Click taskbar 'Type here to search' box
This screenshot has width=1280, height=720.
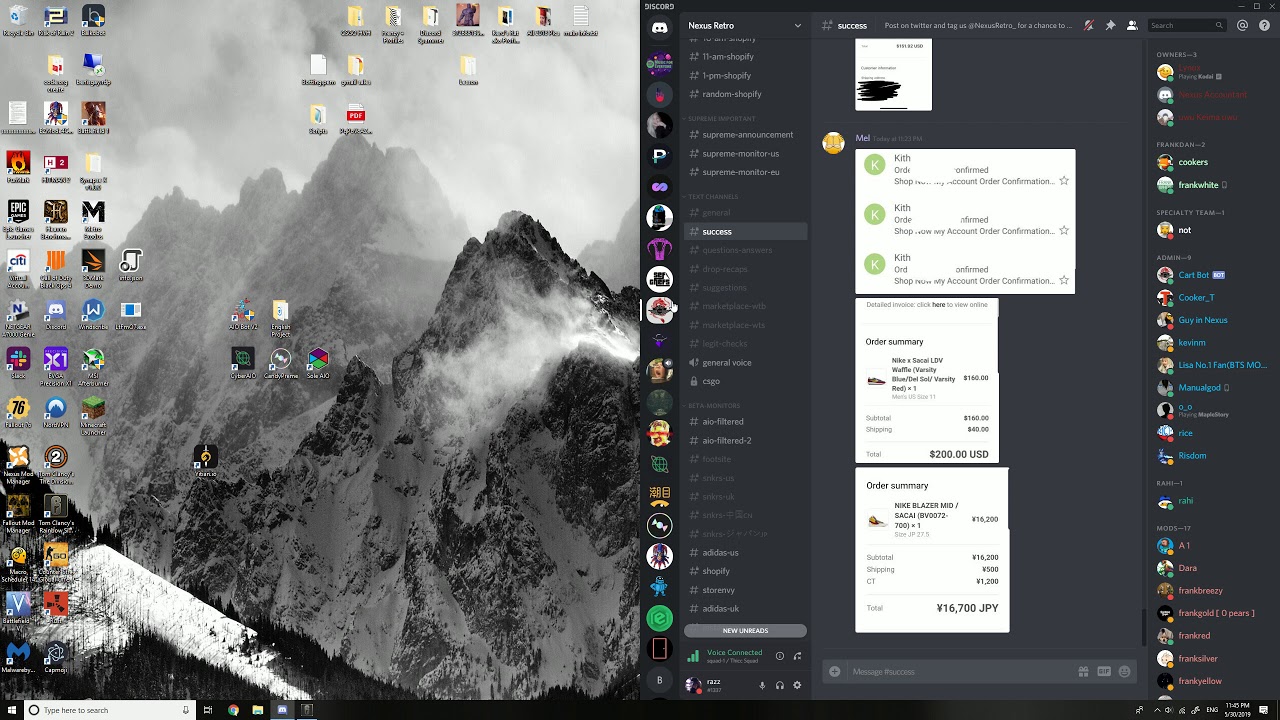(108, 710)
